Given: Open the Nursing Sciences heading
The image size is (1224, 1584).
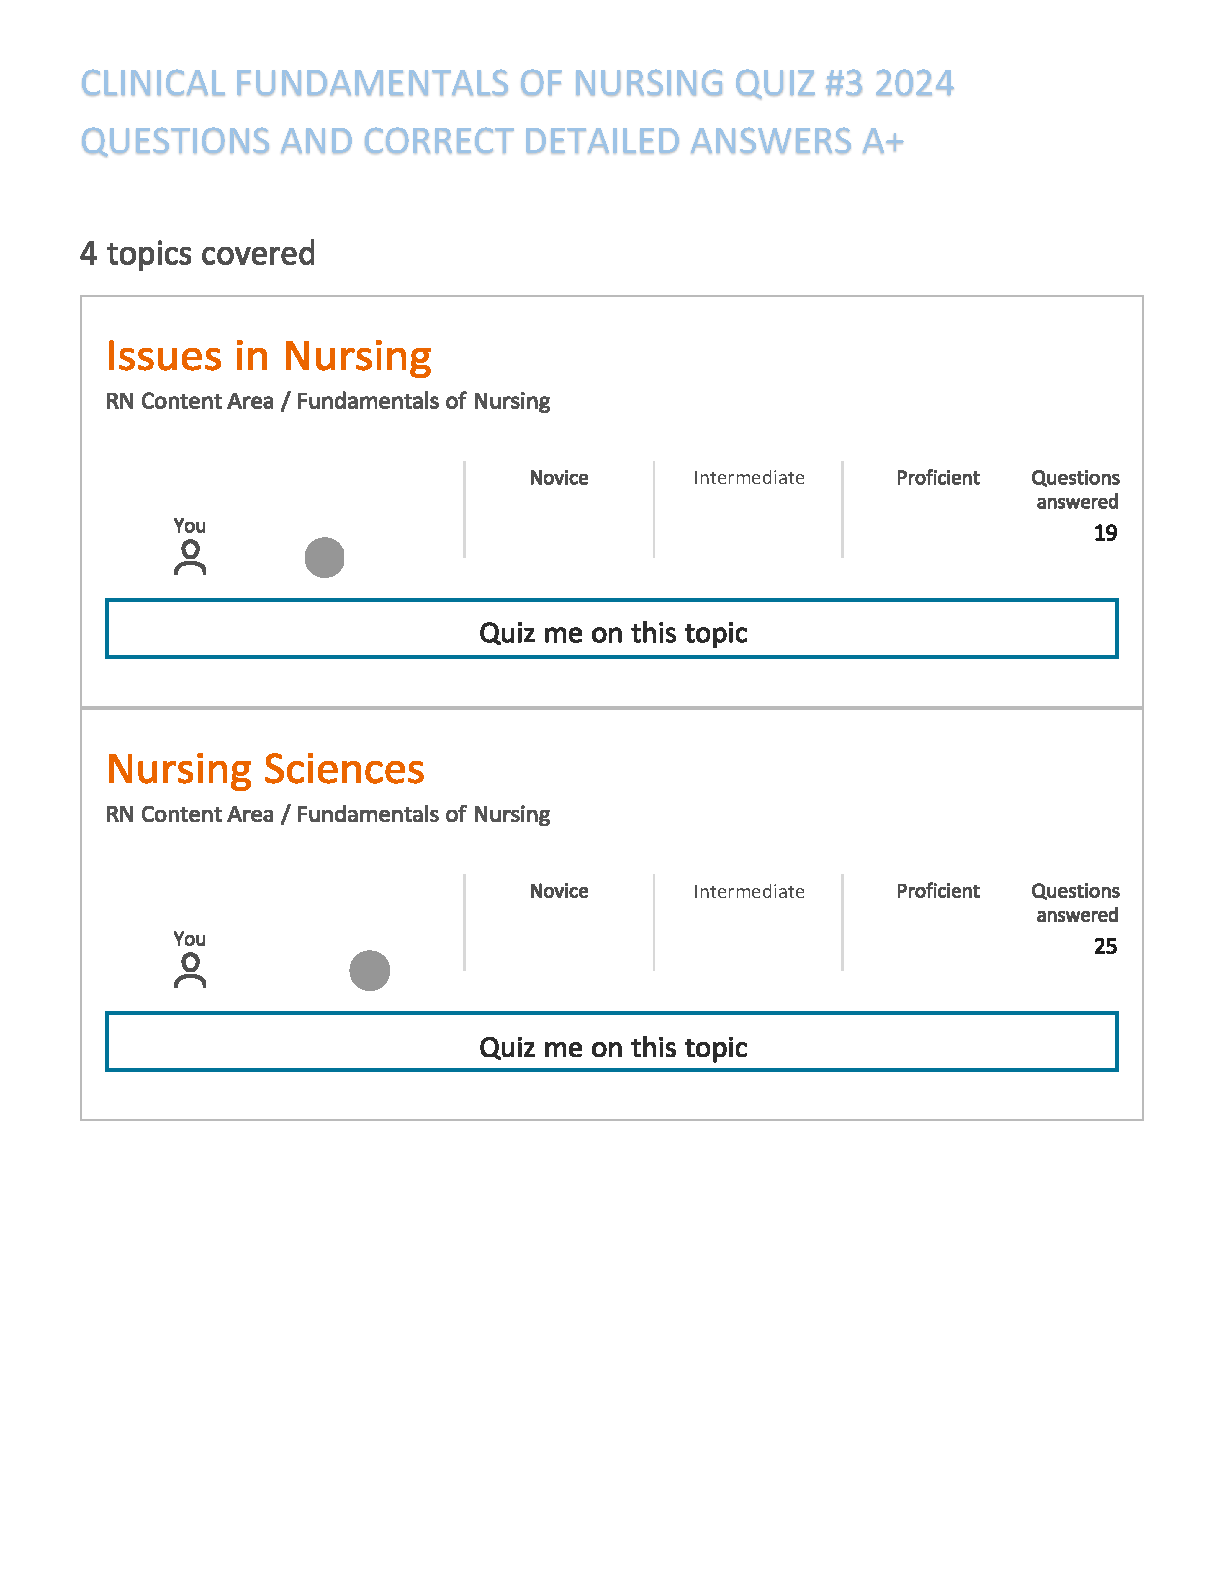Looking at the screenshot, I should (x=265, y=769).
